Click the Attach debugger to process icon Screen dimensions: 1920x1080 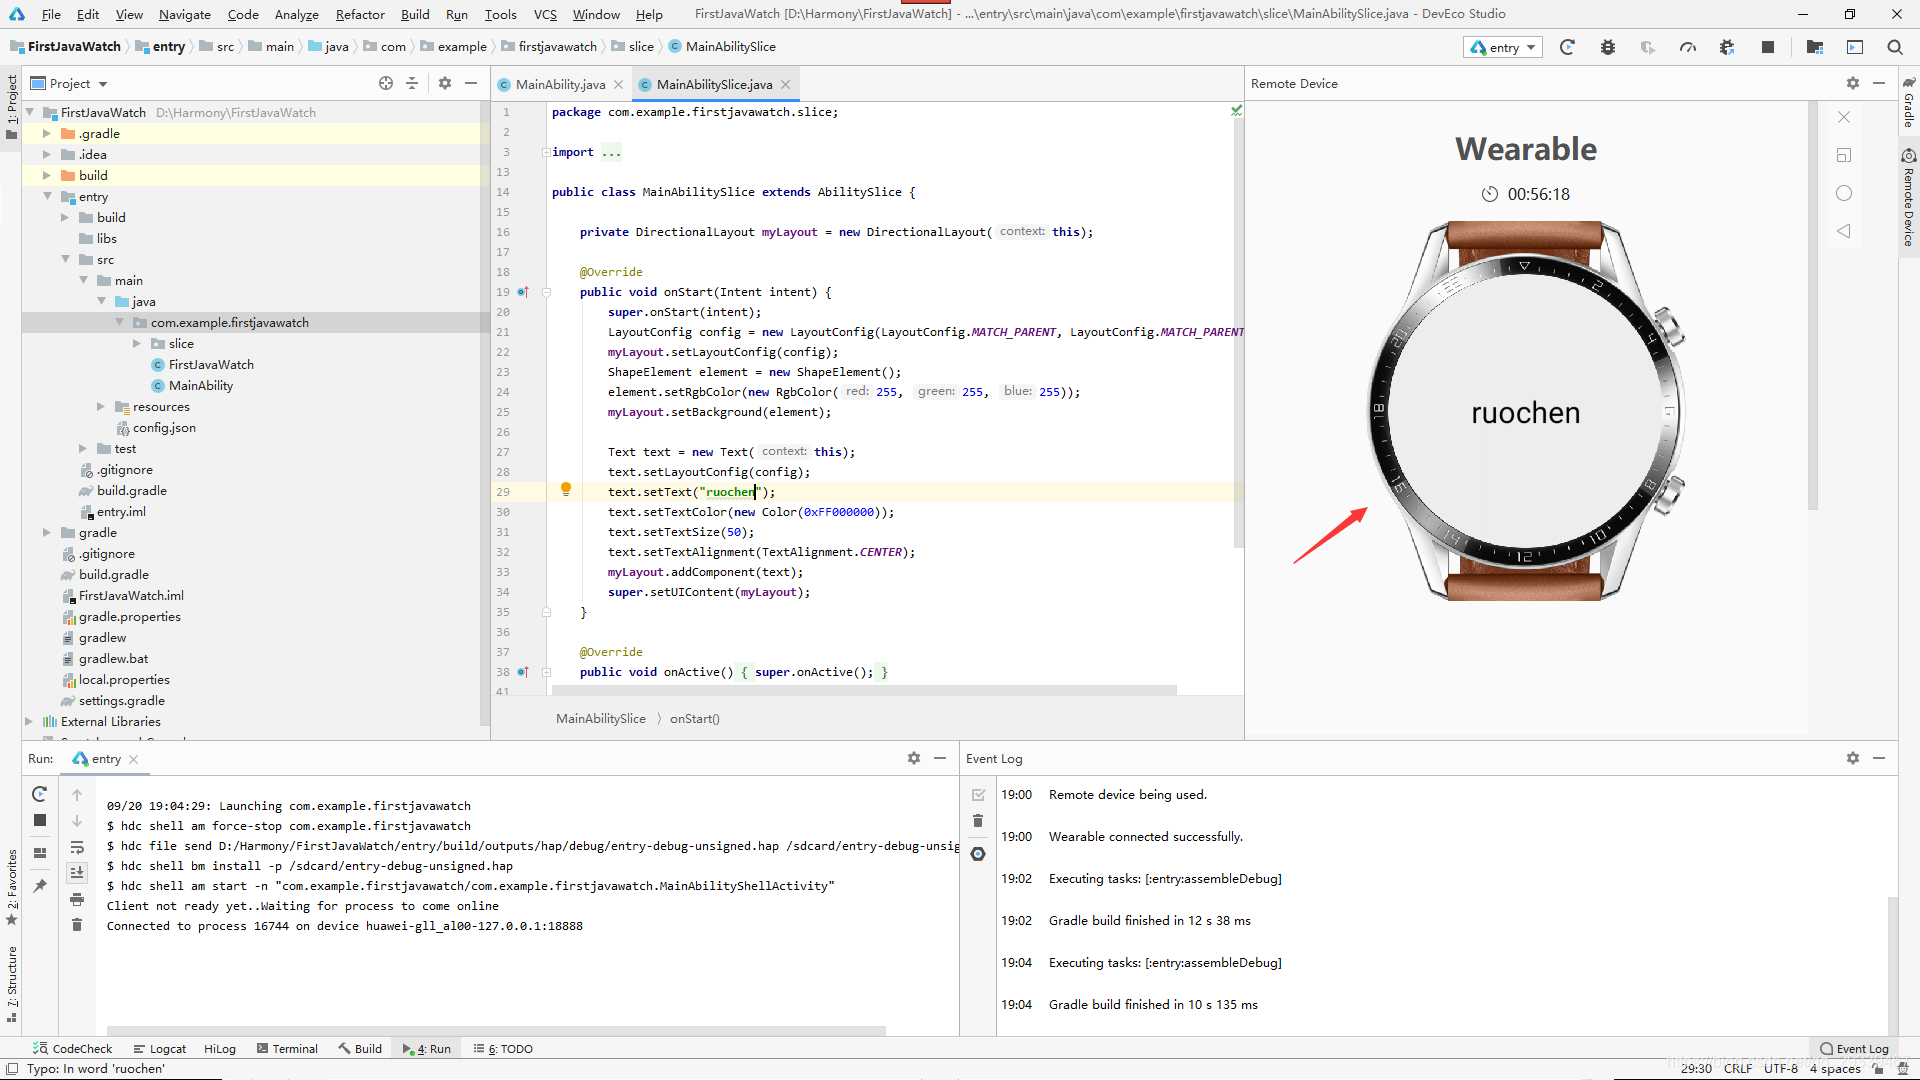pyautogui.click(x=1727, y=47)
